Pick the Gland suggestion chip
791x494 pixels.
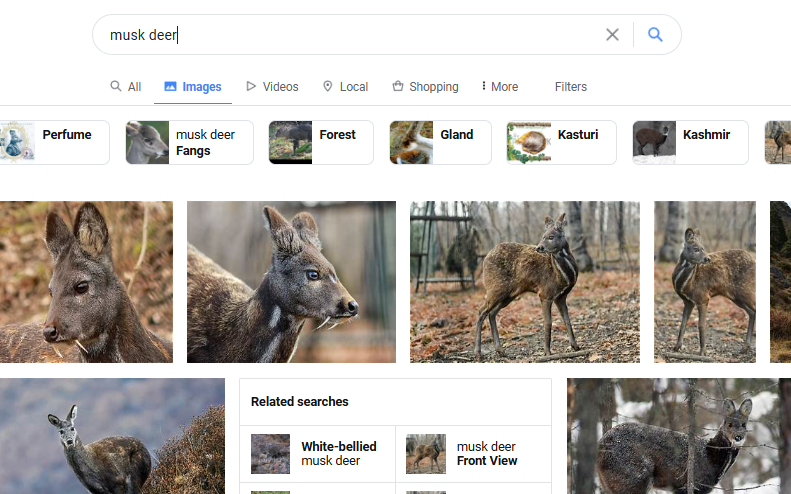[440, 142]
